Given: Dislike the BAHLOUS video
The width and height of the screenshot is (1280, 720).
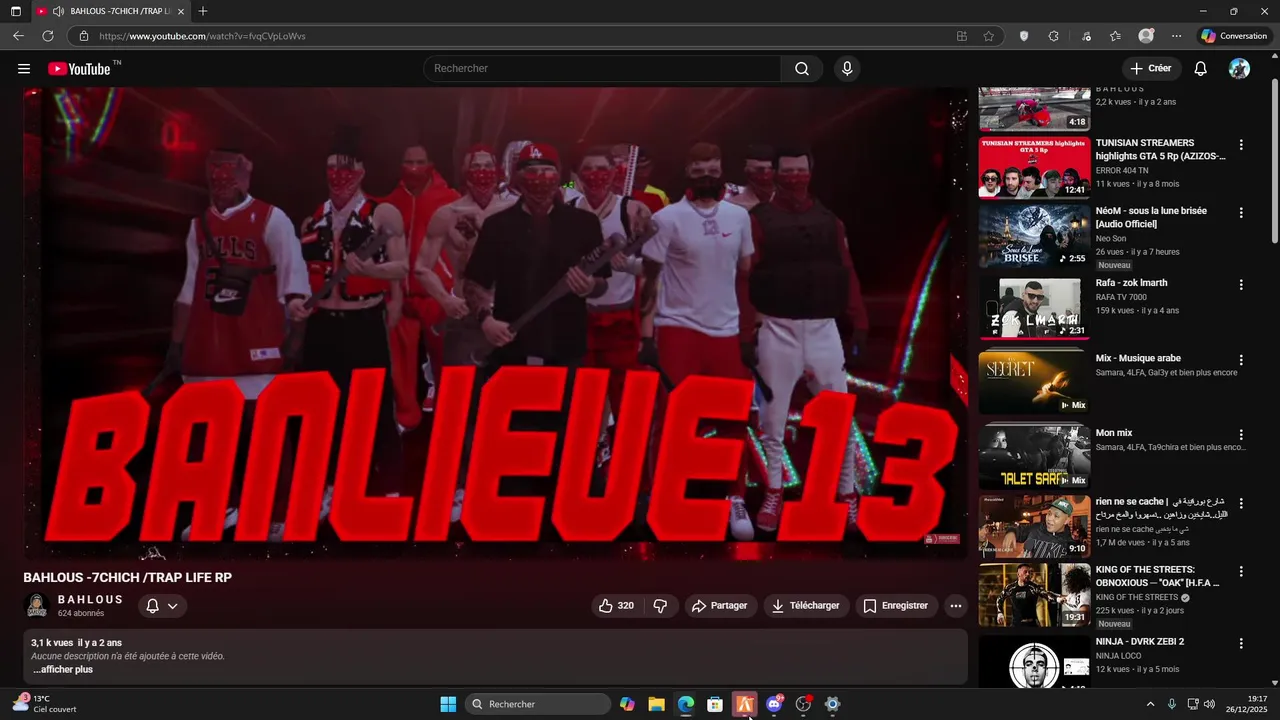Looking at the screenshot, I should pos(660,606).
